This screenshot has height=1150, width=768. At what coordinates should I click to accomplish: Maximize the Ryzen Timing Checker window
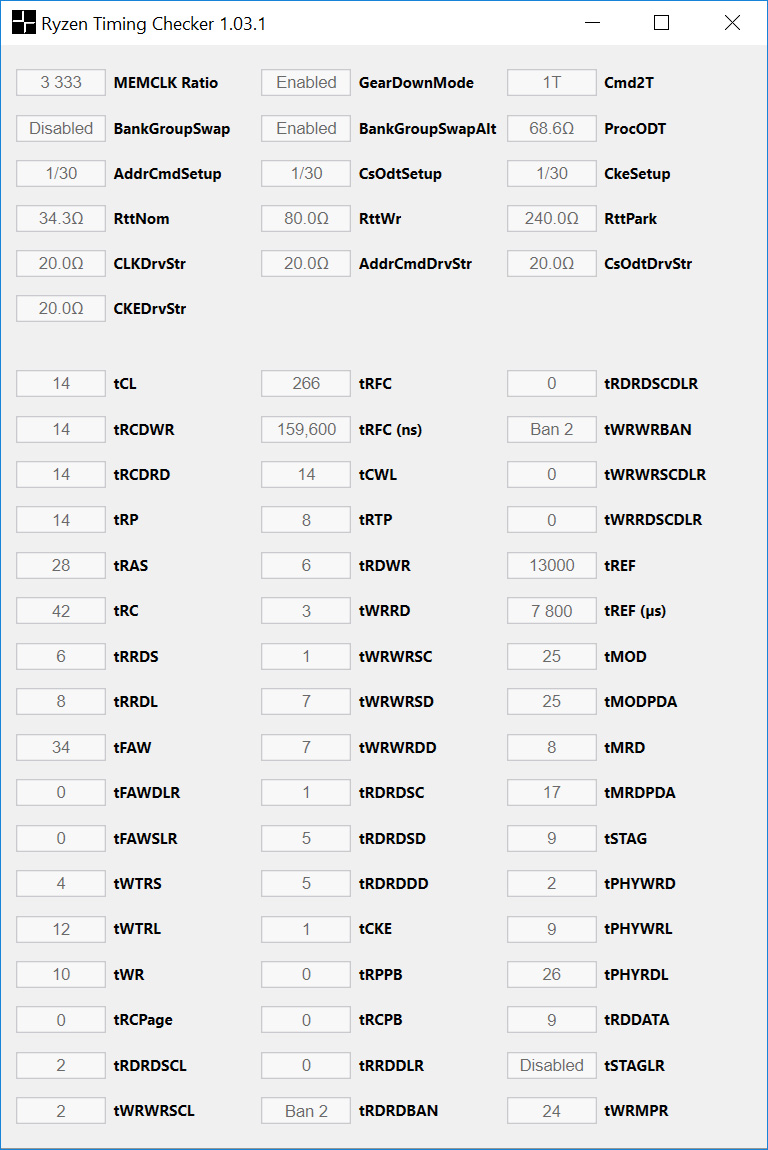click(x=661, y=23)
